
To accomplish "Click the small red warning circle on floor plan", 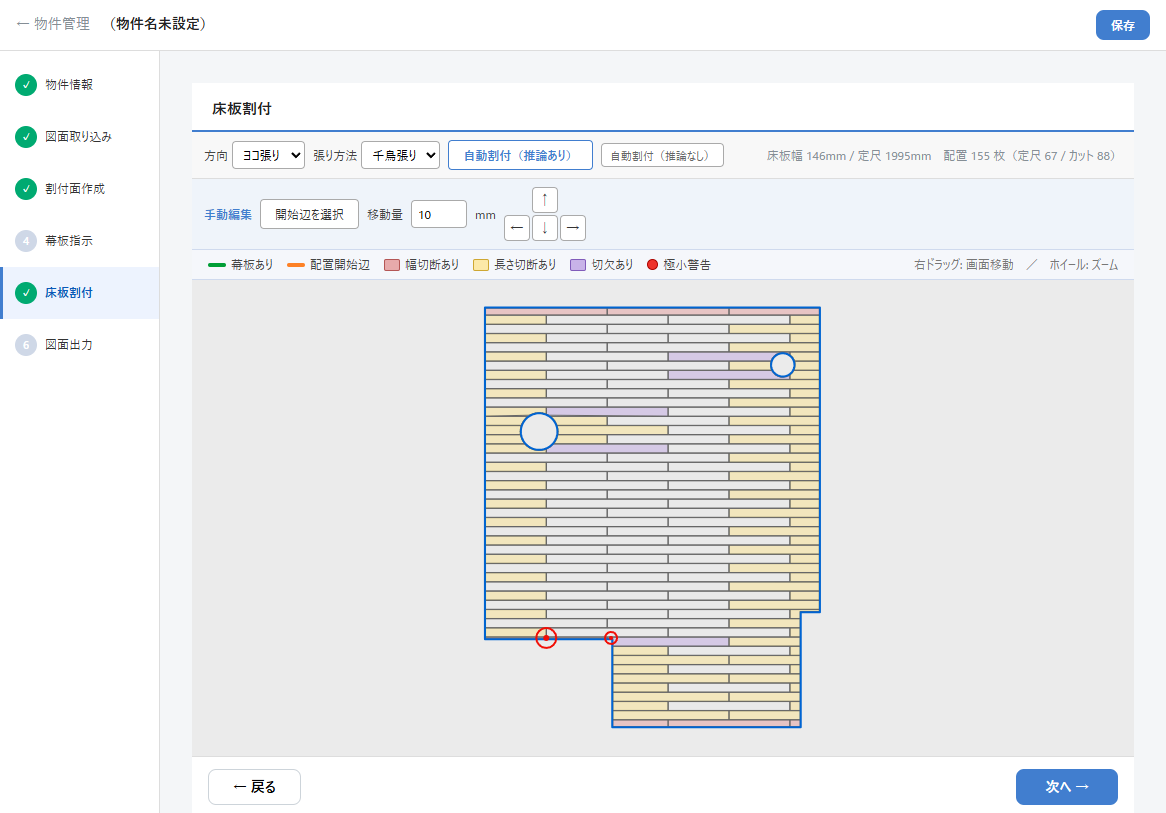I will point(611,638).
